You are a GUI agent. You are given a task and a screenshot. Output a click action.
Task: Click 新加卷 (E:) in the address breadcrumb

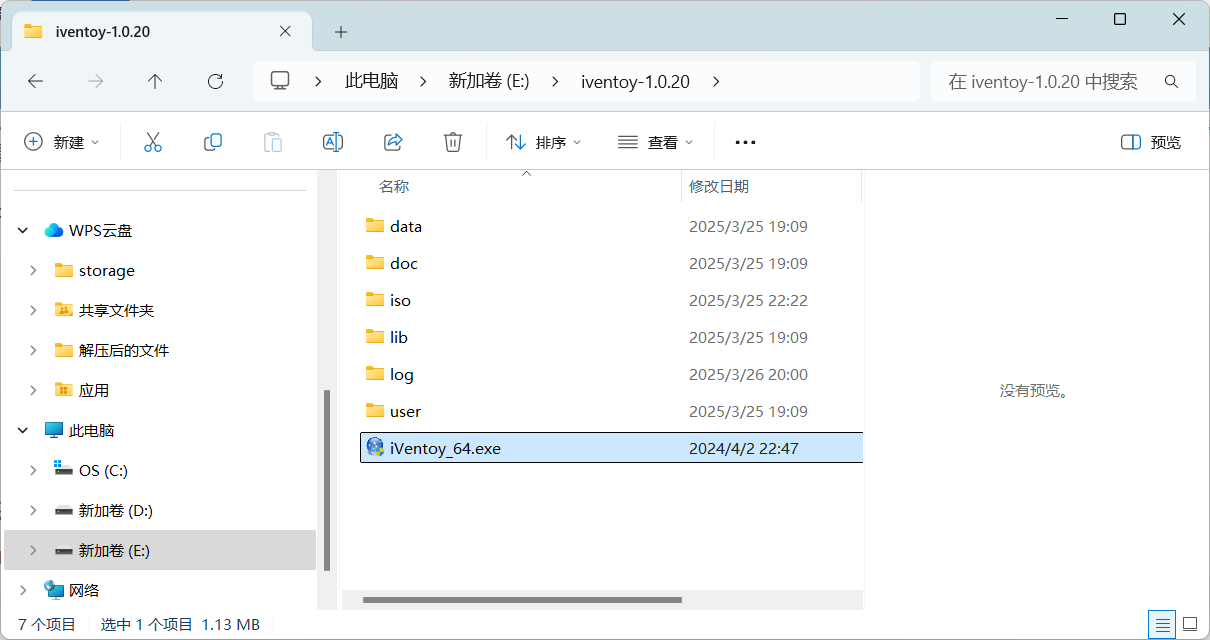tap(489, 81)
